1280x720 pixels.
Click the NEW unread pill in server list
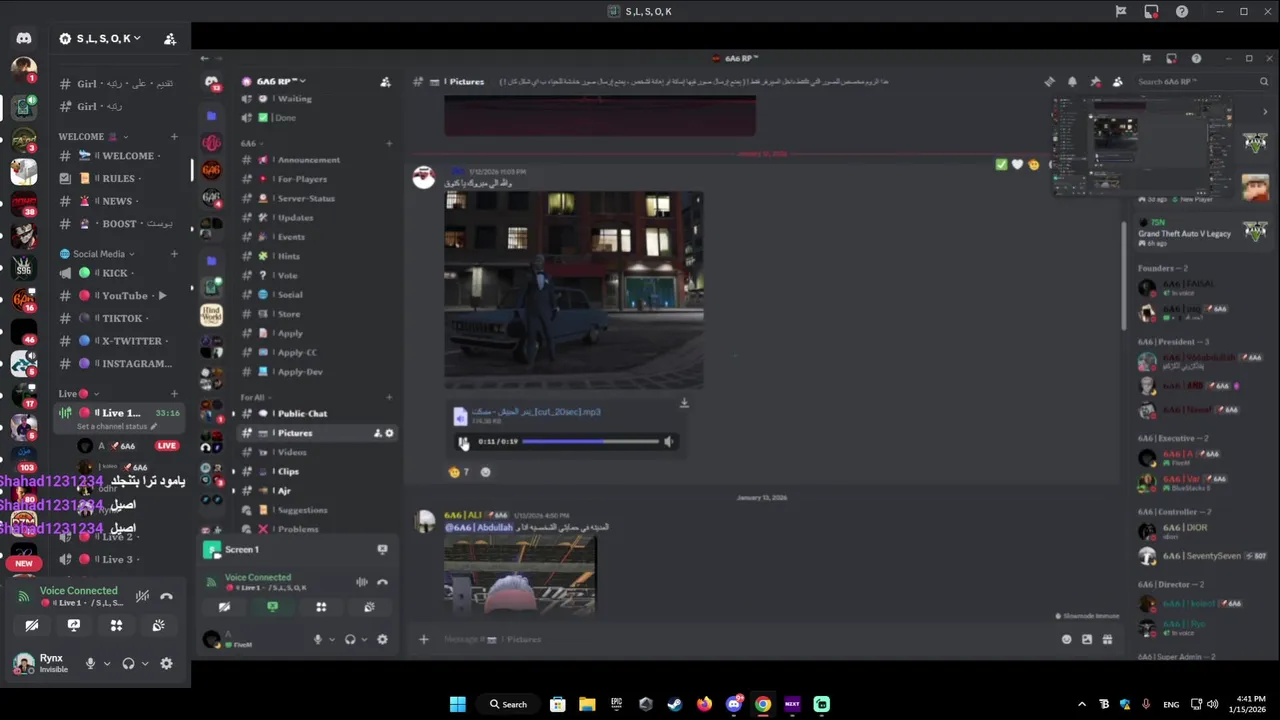[x=24, y=563]
